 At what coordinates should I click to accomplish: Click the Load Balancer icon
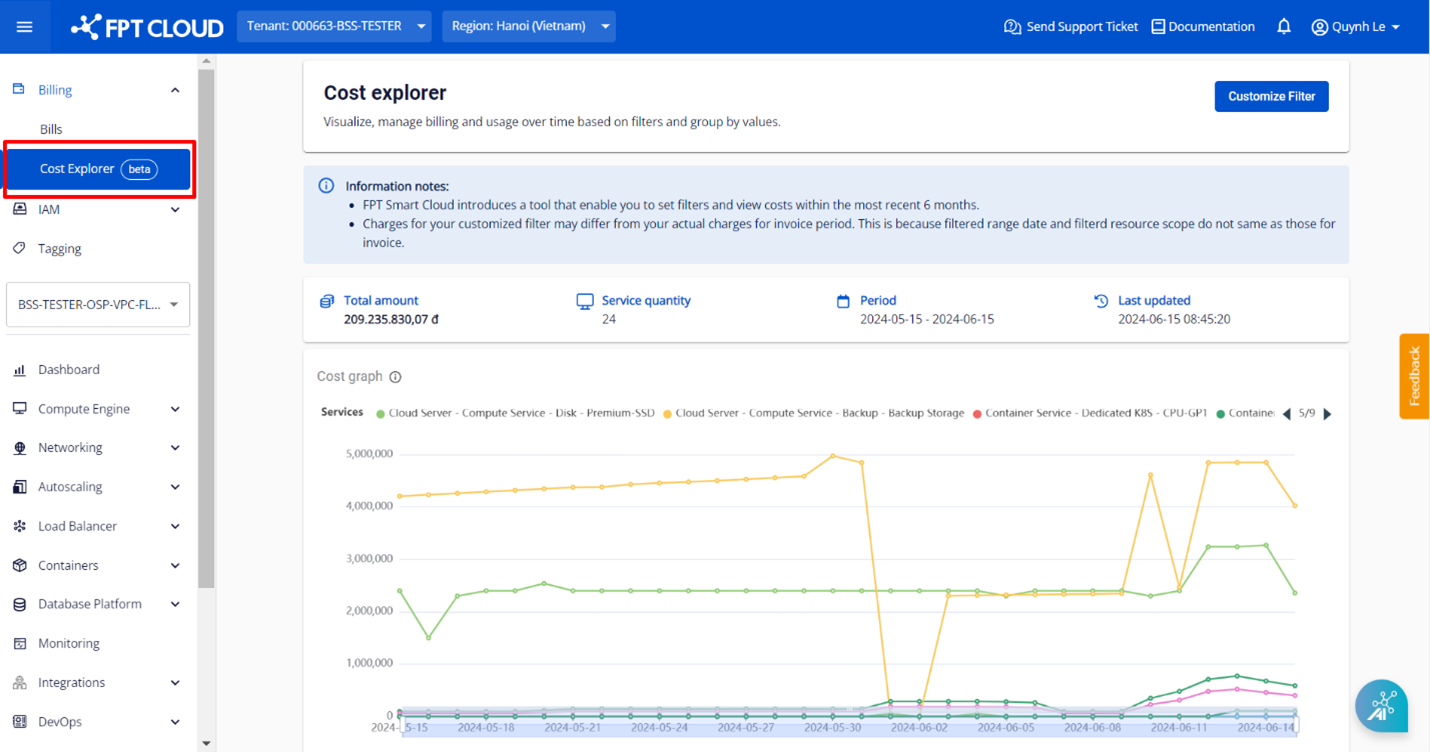[x=19, y=526]
